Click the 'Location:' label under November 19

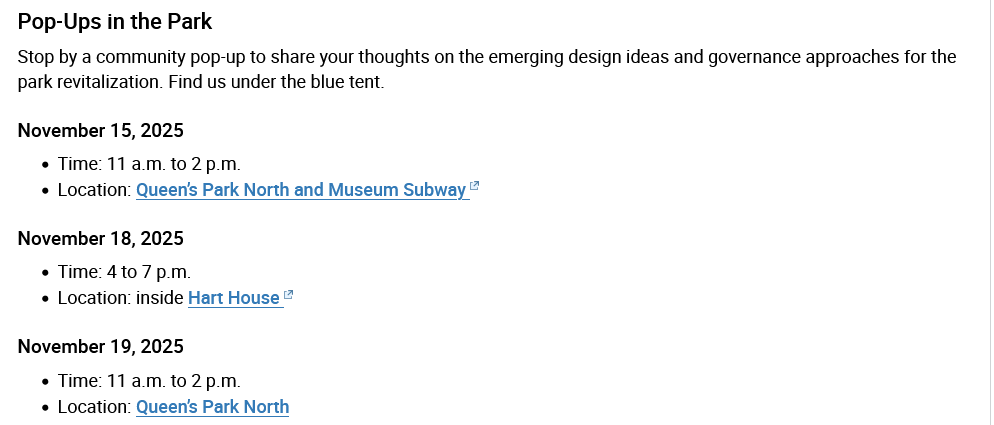click(94, 407)
